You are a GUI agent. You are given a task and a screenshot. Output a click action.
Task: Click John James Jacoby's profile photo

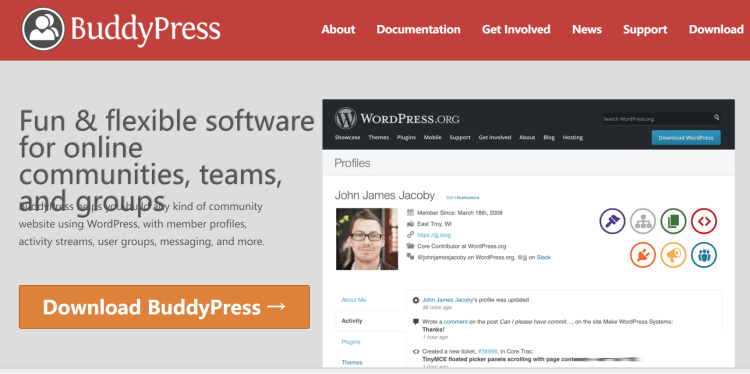click(367, 239)
